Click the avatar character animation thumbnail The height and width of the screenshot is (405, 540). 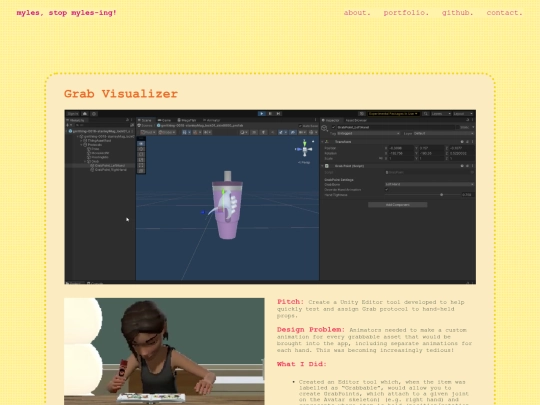tap(164, 351)
